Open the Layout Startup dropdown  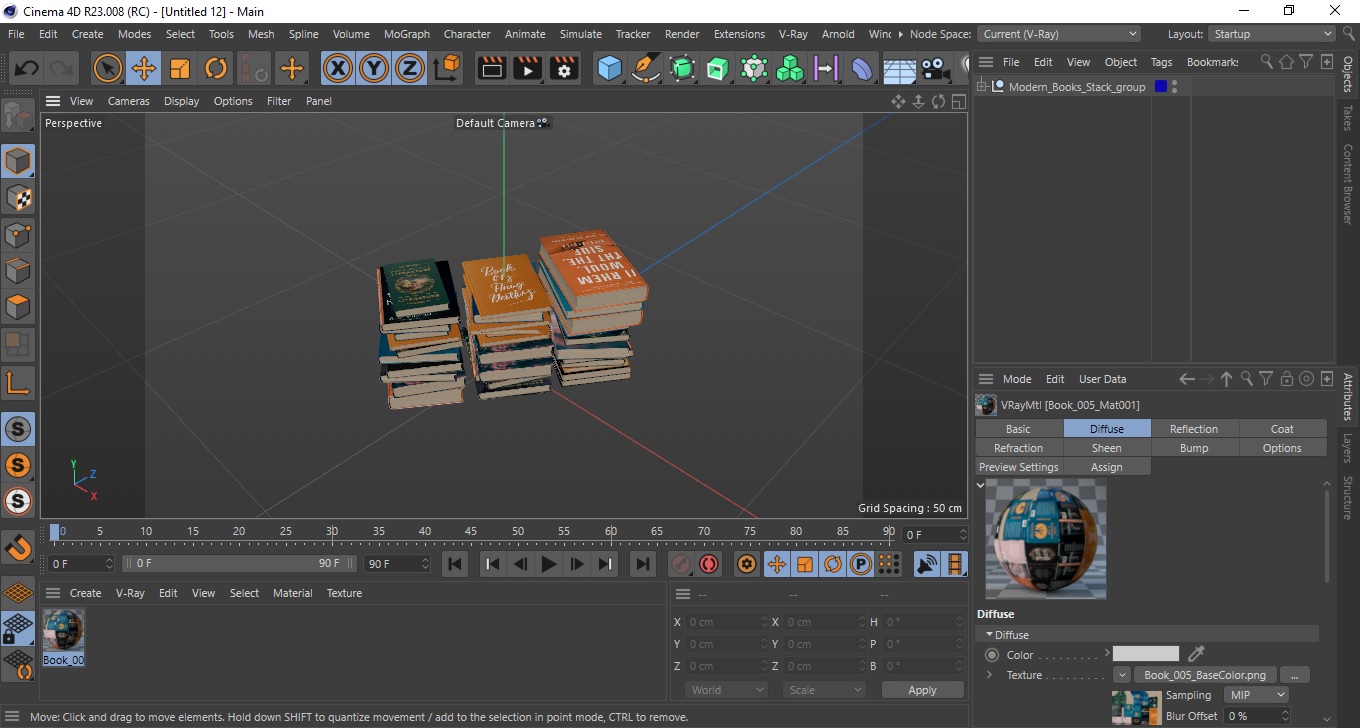coord(1271,34)
